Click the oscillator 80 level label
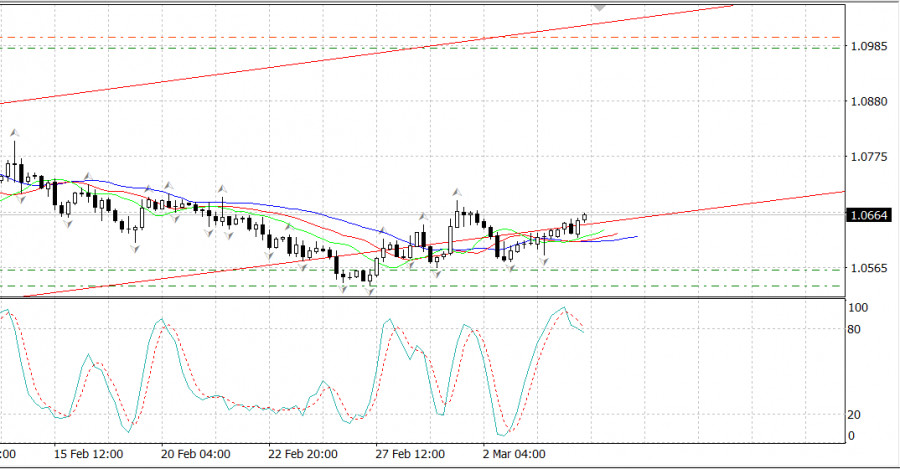The height and width of the screenshot is (469, 900). click(x=856, y=330)
